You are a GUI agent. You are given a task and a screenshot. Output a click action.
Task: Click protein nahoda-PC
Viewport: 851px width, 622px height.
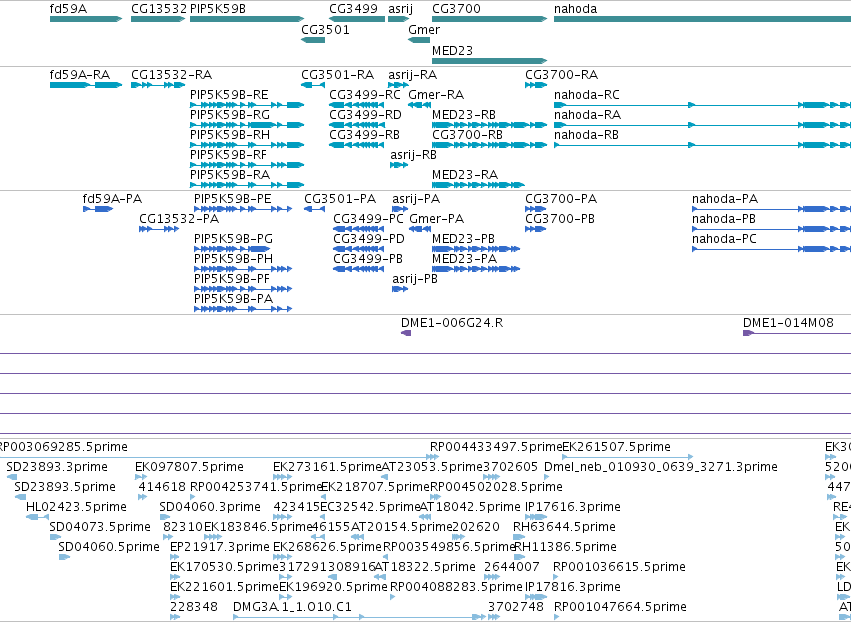[x=771, y=249]
